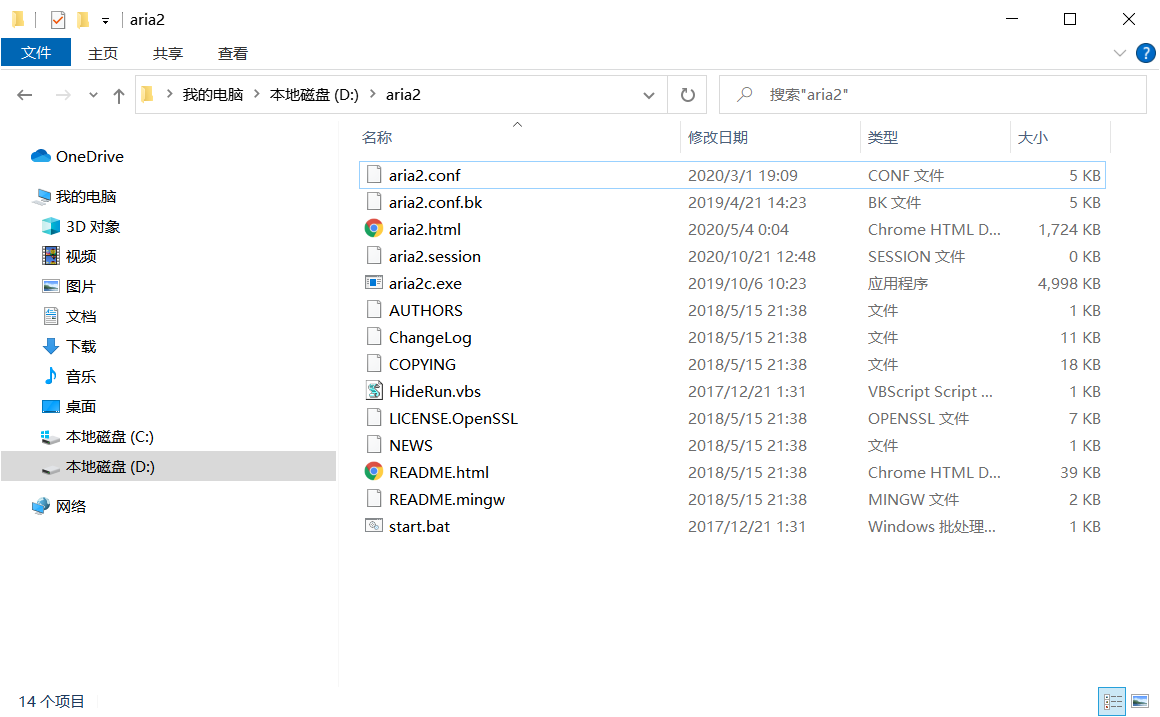Click the search aria2 input box

coord(933,95)
